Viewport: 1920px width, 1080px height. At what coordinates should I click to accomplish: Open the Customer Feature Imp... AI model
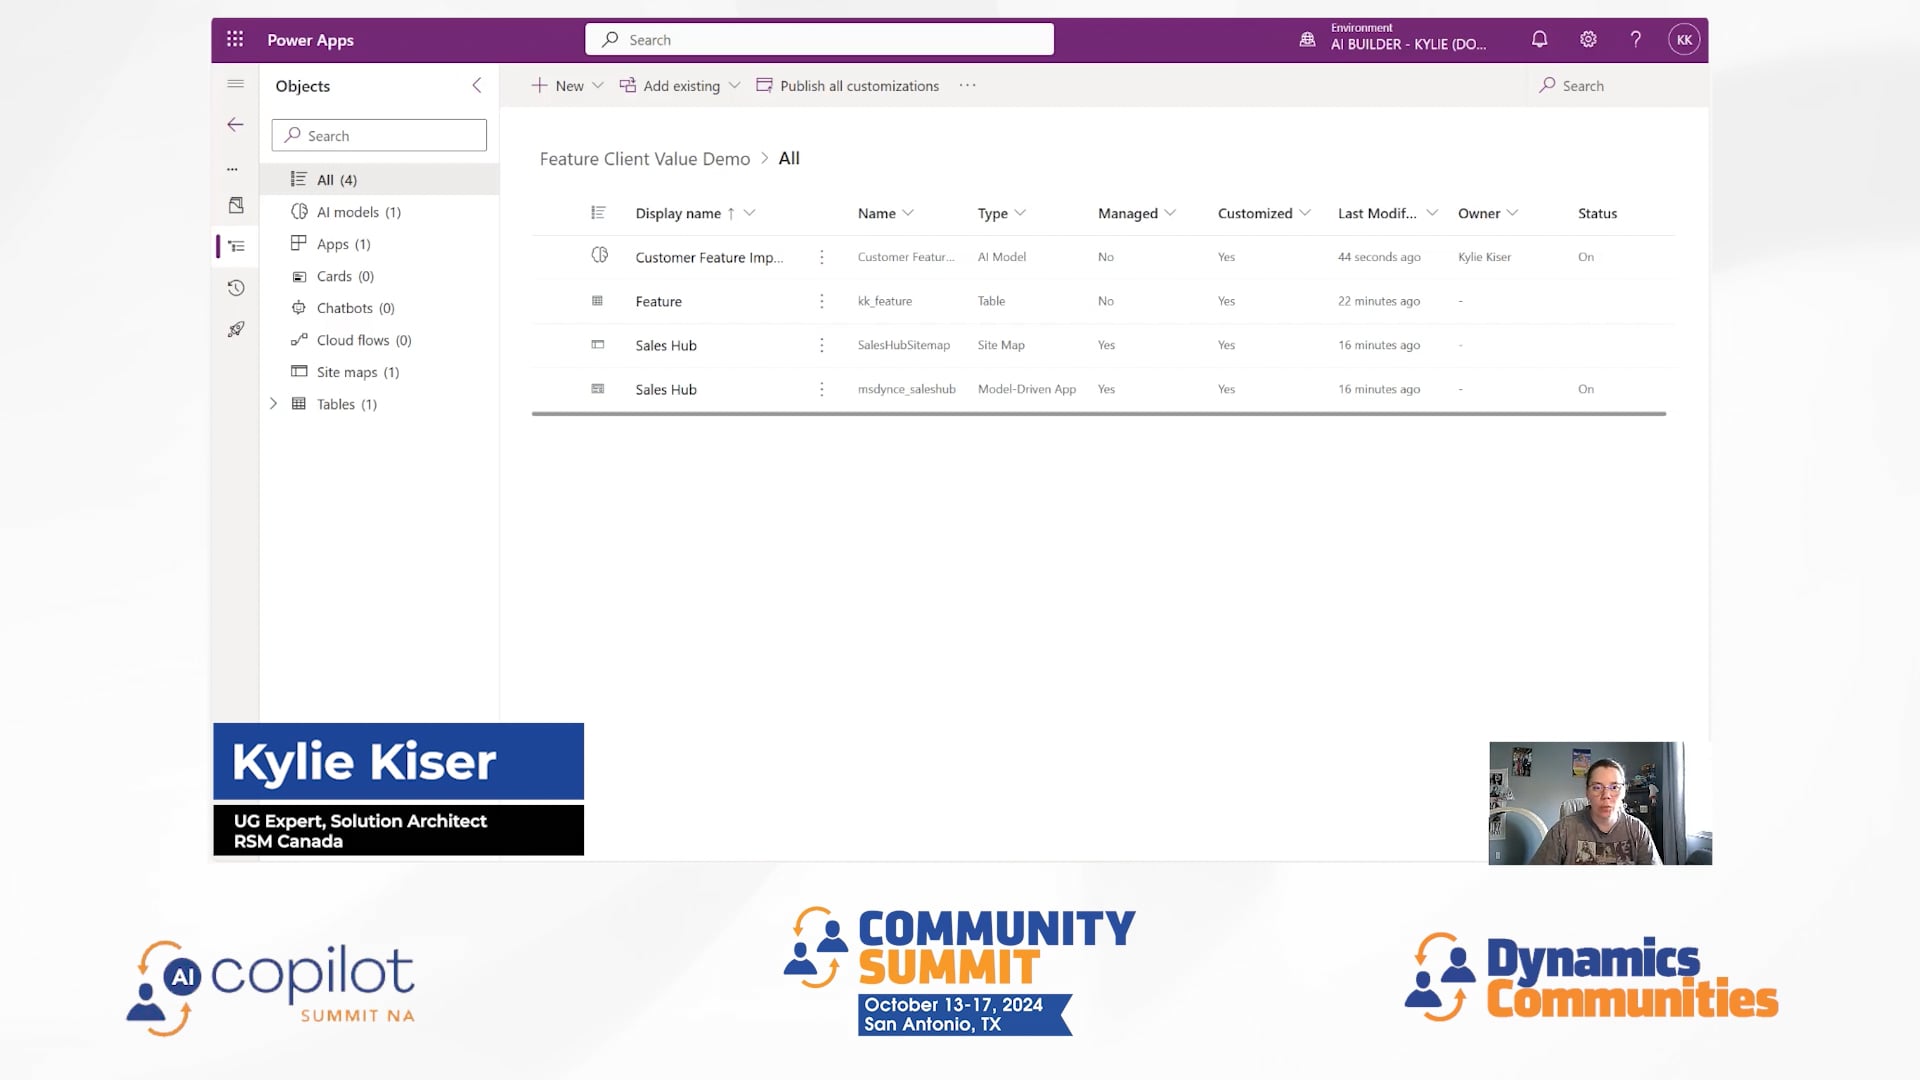tap(709, 257)
